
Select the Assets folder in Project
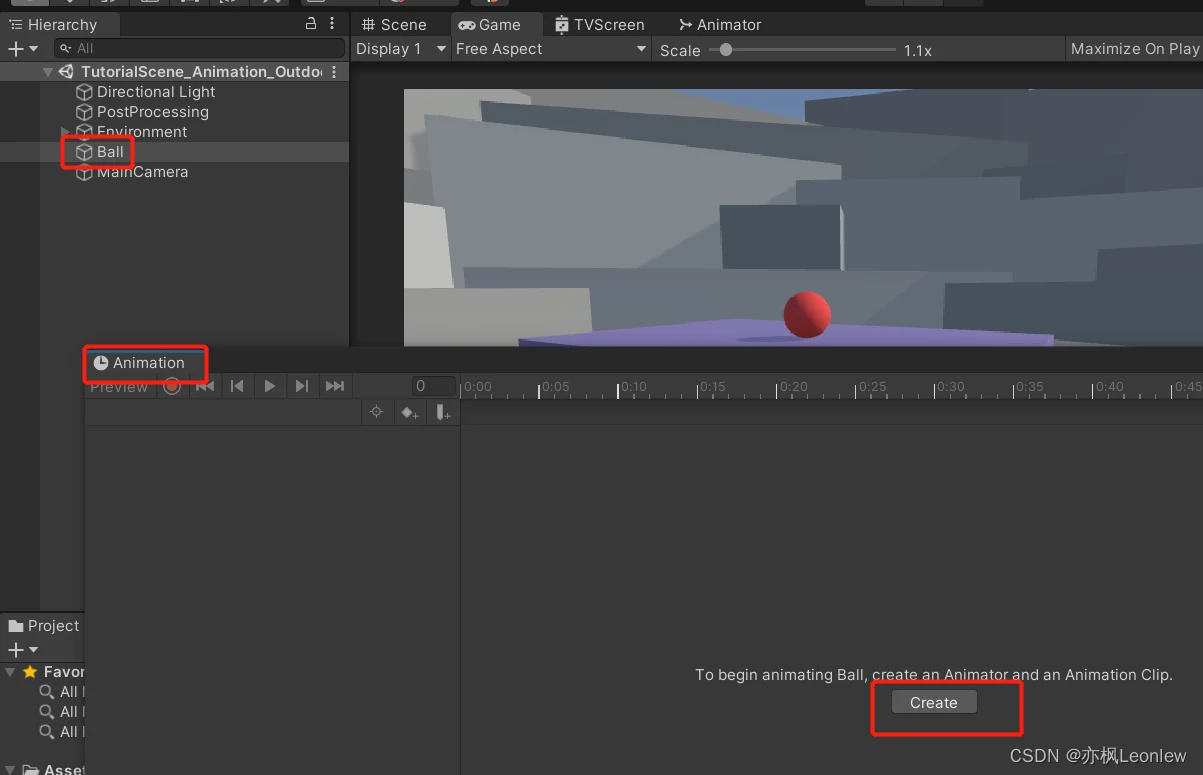55,769
